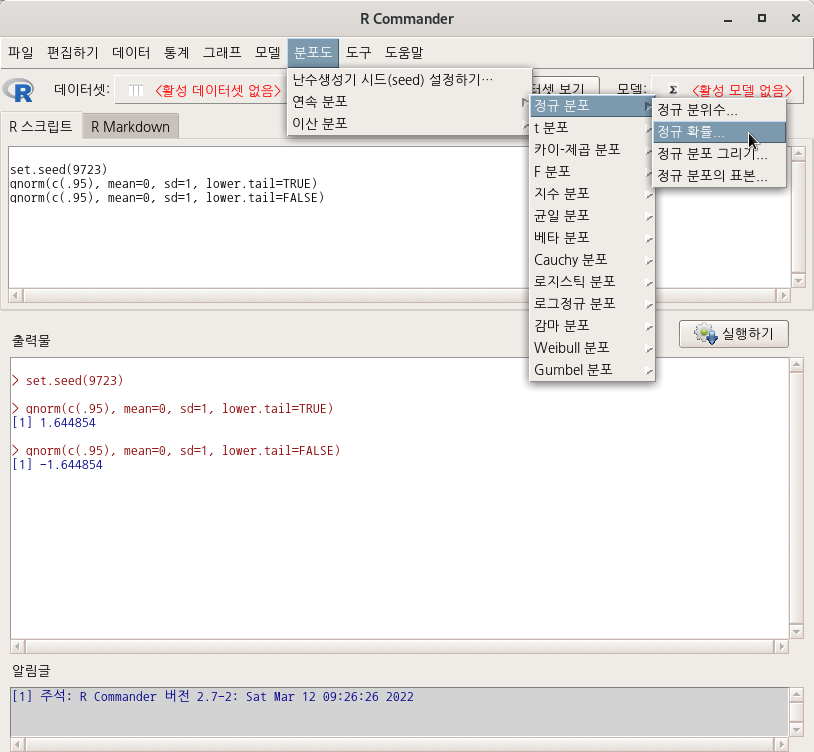This screenshot has height=752, width=814.
Task: Expand the 지수 분포 submenu
Action: 592,194
